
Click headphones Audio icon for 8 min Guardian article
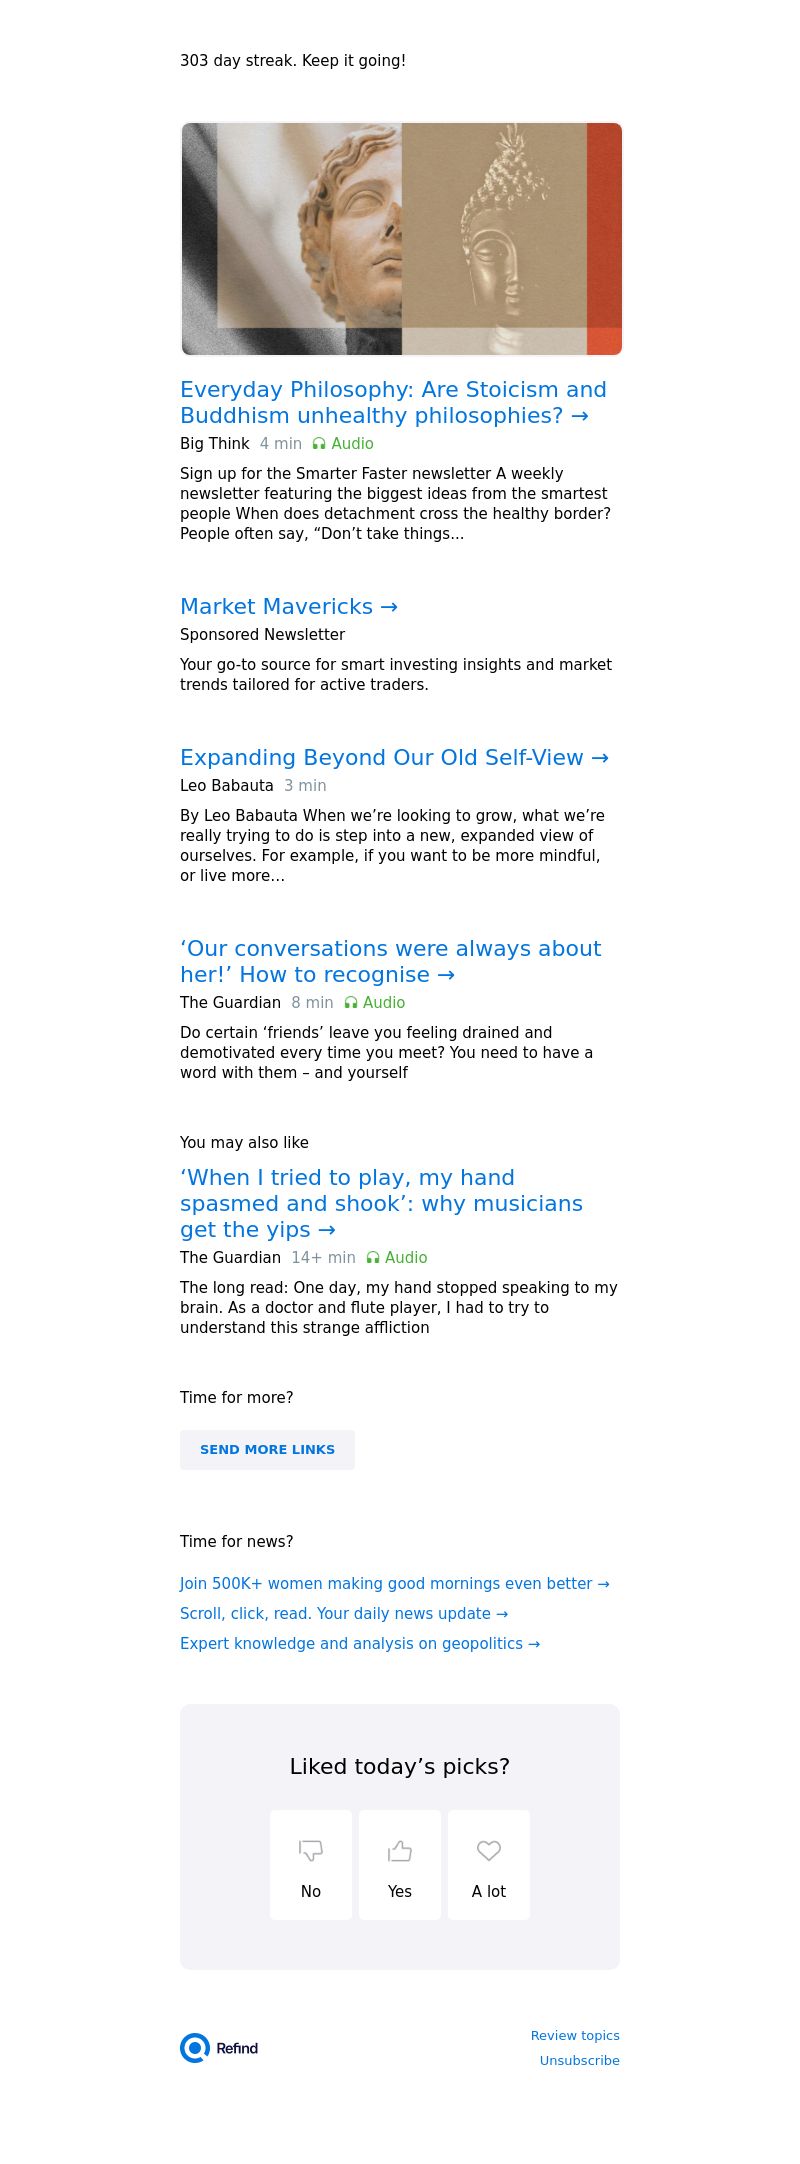[351, 1003]
